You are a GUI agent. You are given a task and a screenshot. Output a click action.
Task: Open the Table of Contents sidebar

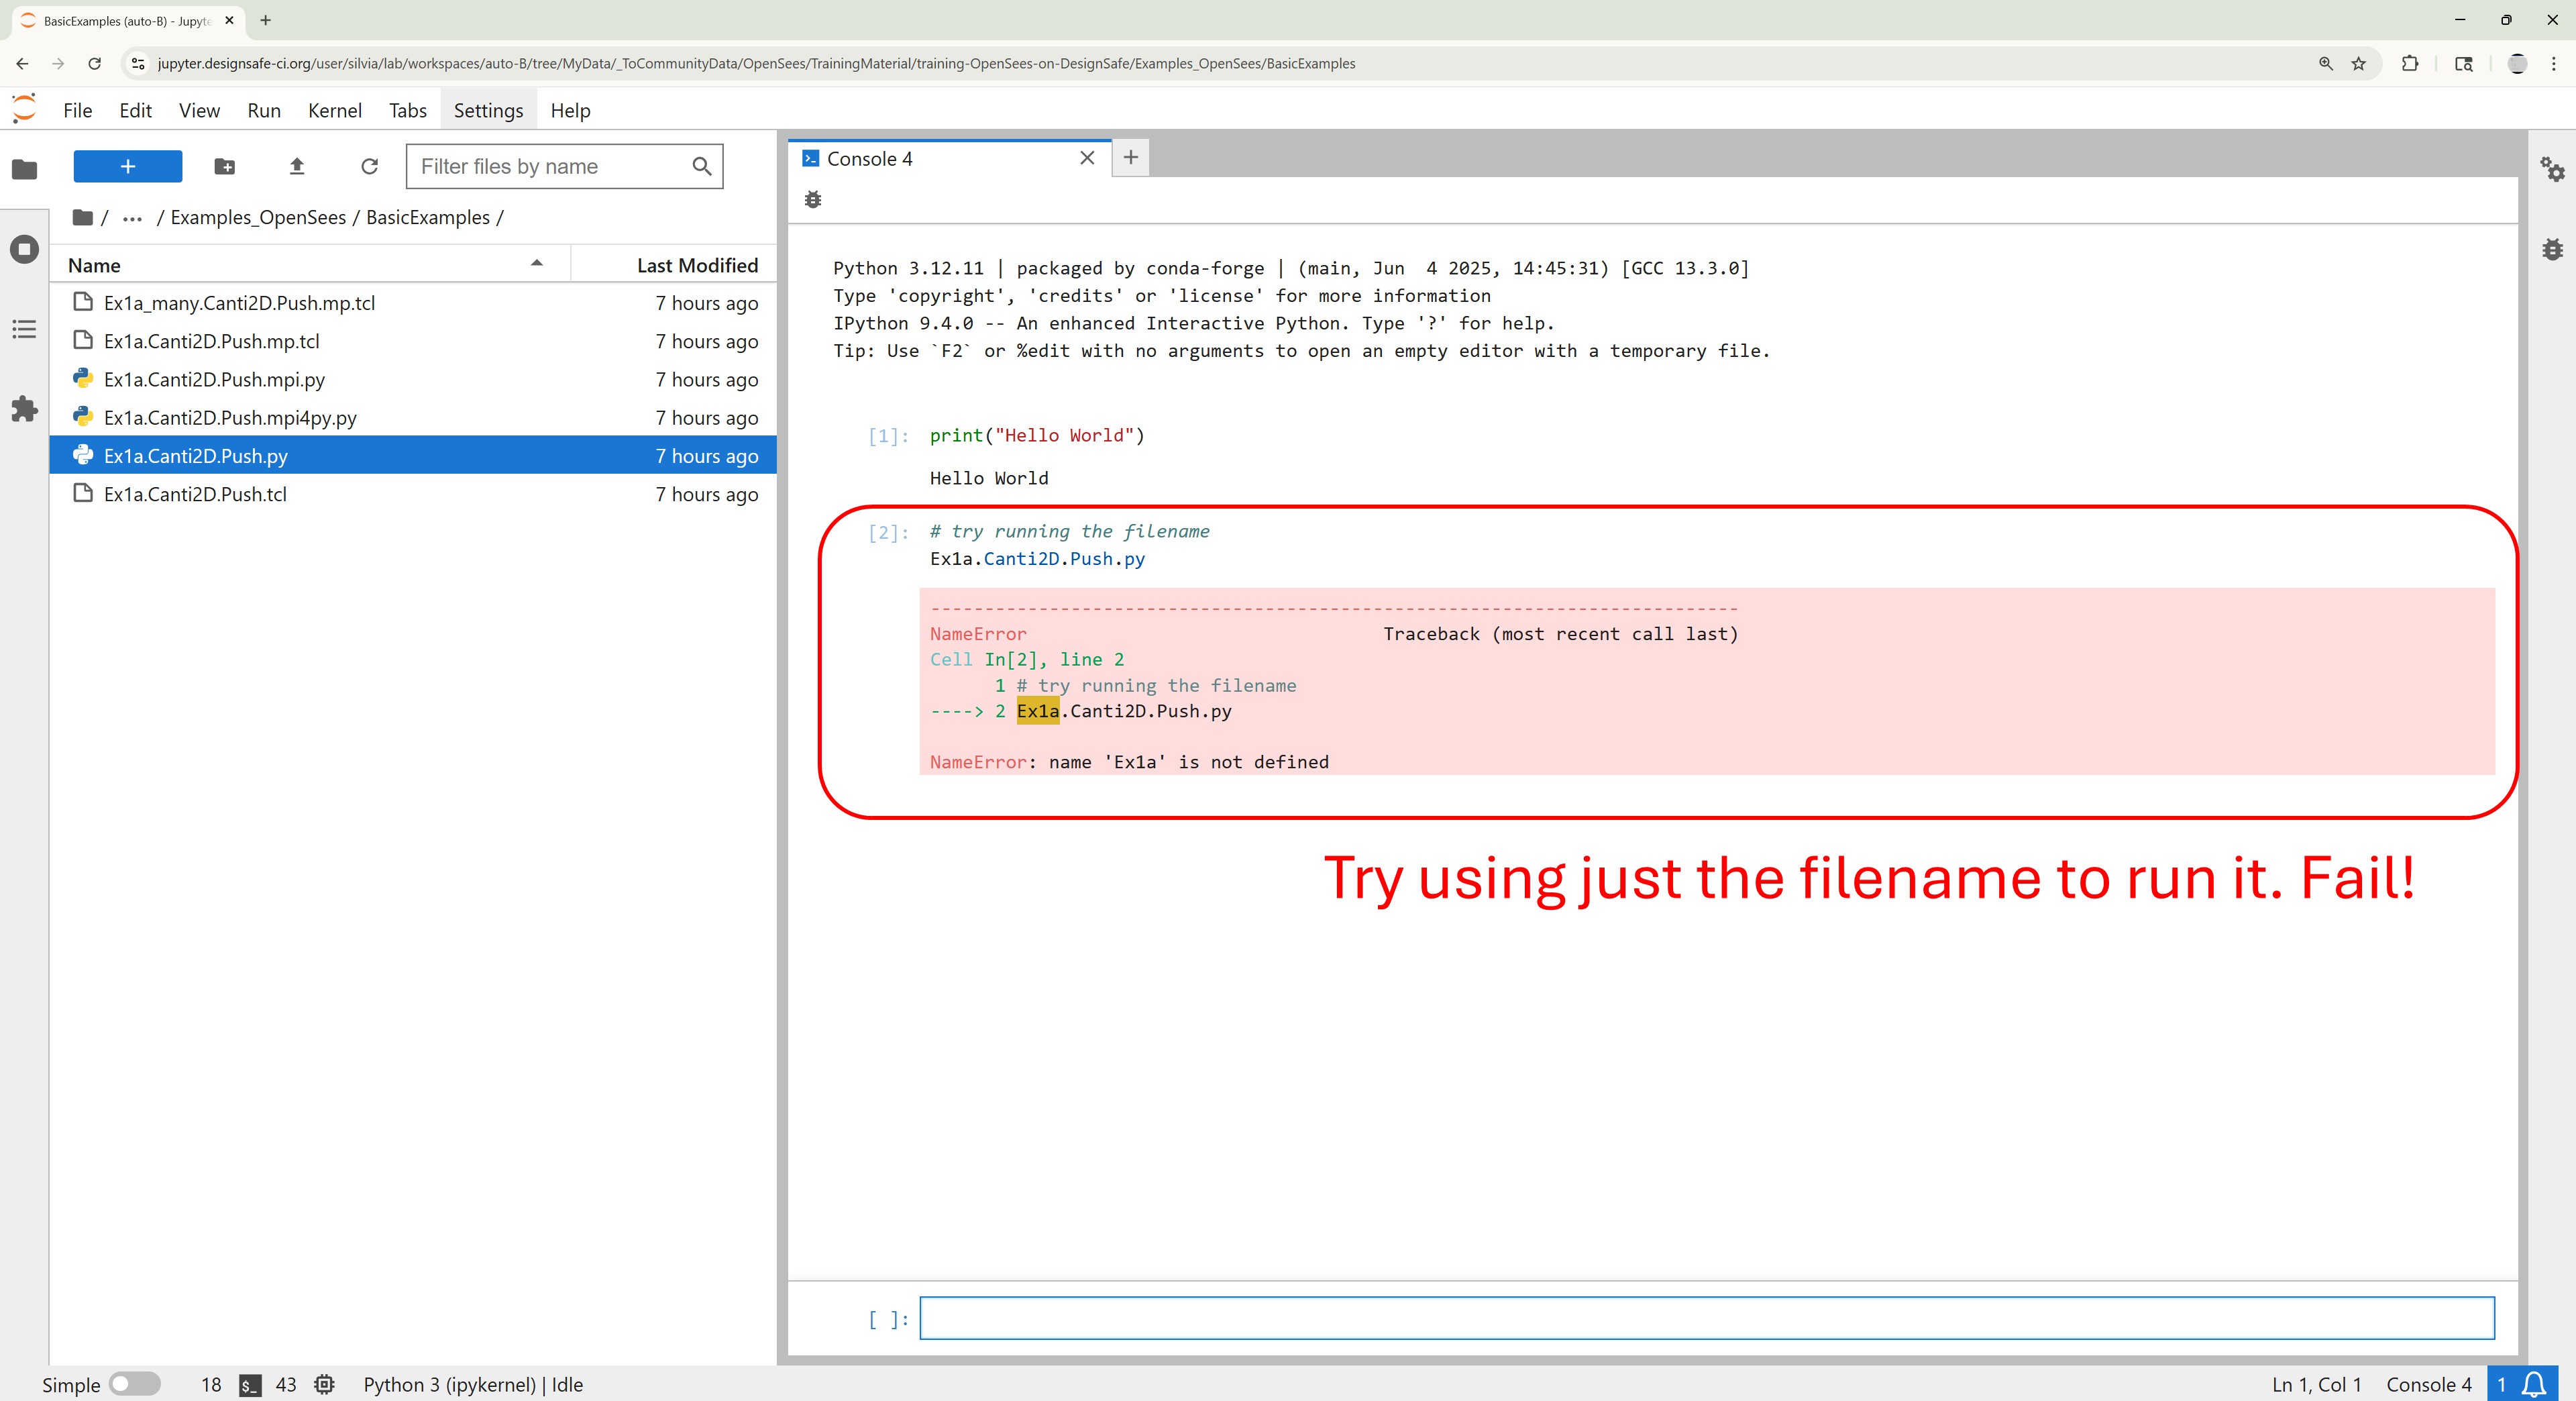click(24, 329)
